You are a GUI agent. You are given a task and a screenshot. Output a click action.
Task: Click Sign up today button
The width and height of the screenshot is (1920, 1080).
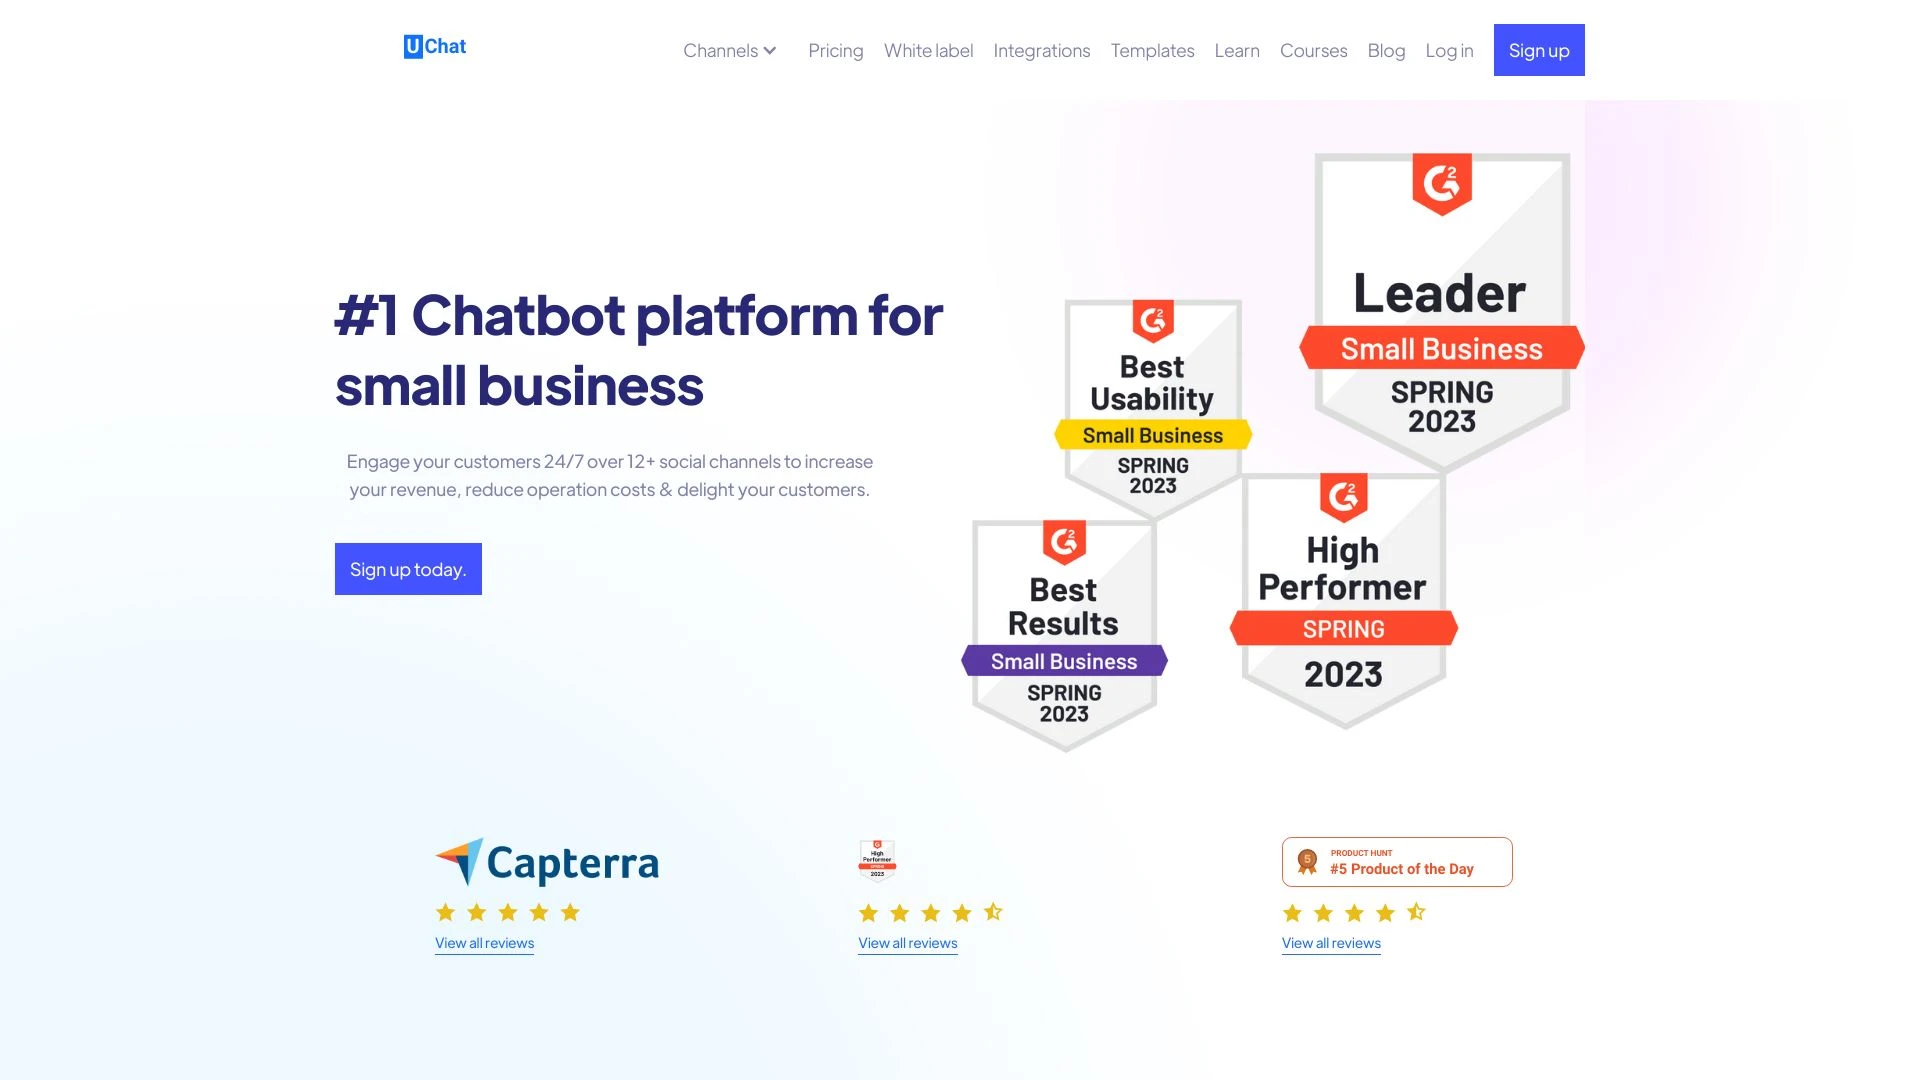tap(407, 568)
